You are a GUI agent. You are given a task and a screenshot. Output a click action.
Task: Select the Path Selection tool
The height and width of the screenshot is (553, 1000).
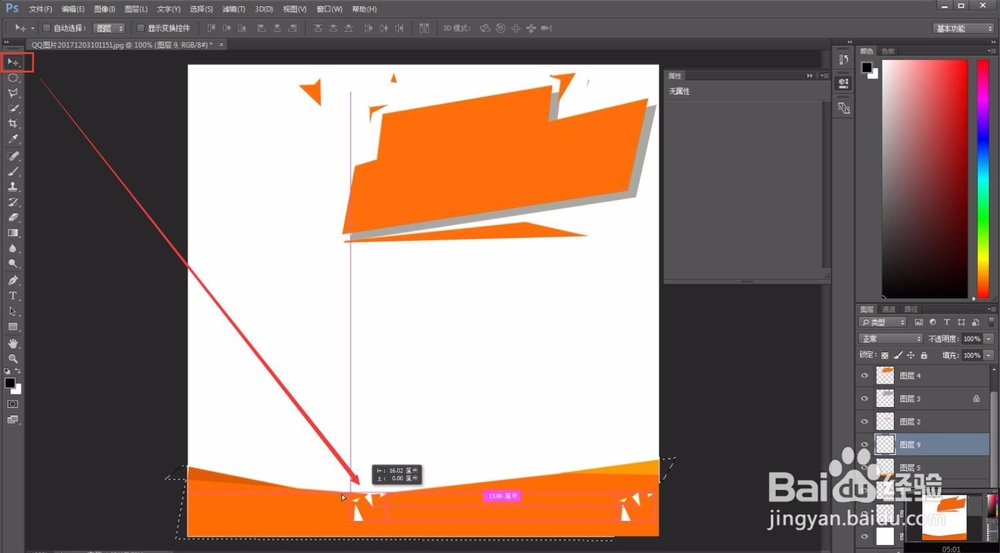click(13, 311)
